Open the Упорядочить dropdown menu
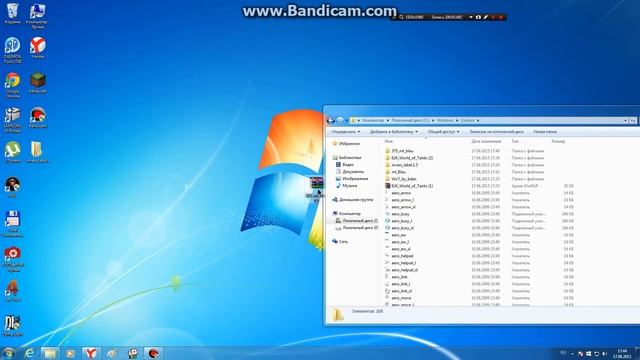 tap(345, 132)
